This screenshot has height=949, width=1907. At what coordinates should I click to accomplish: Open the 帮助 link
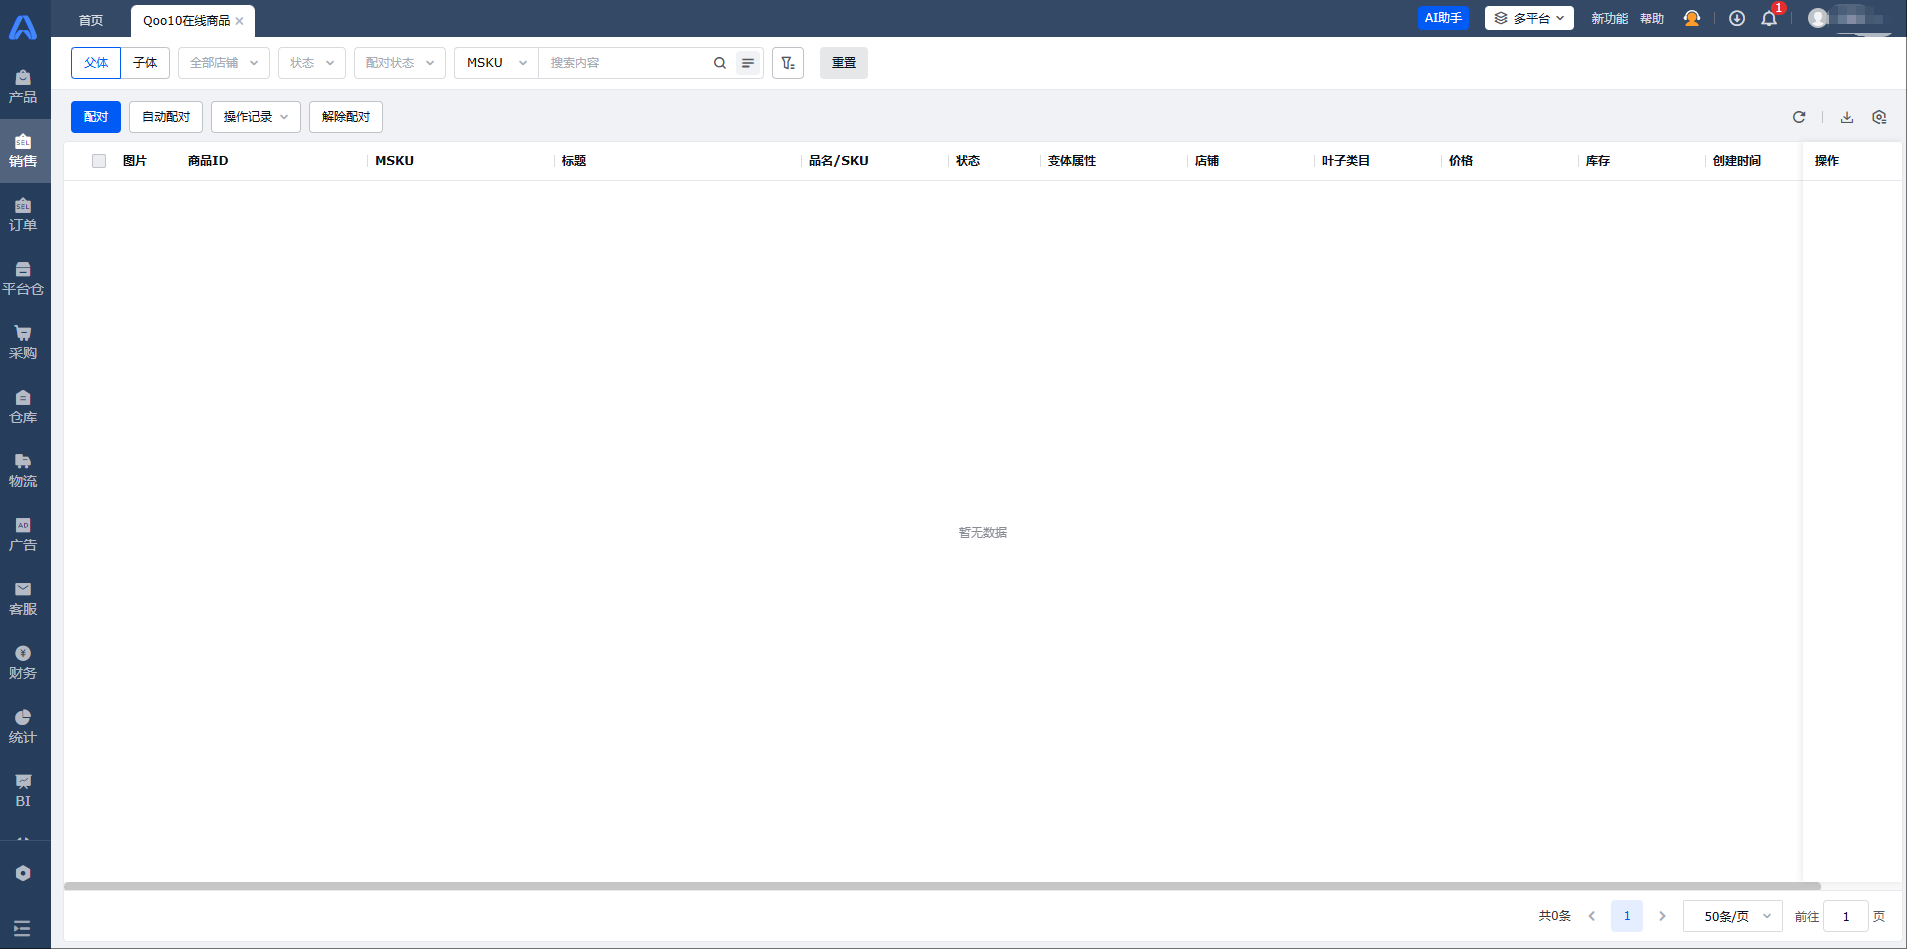(1652, 18)
